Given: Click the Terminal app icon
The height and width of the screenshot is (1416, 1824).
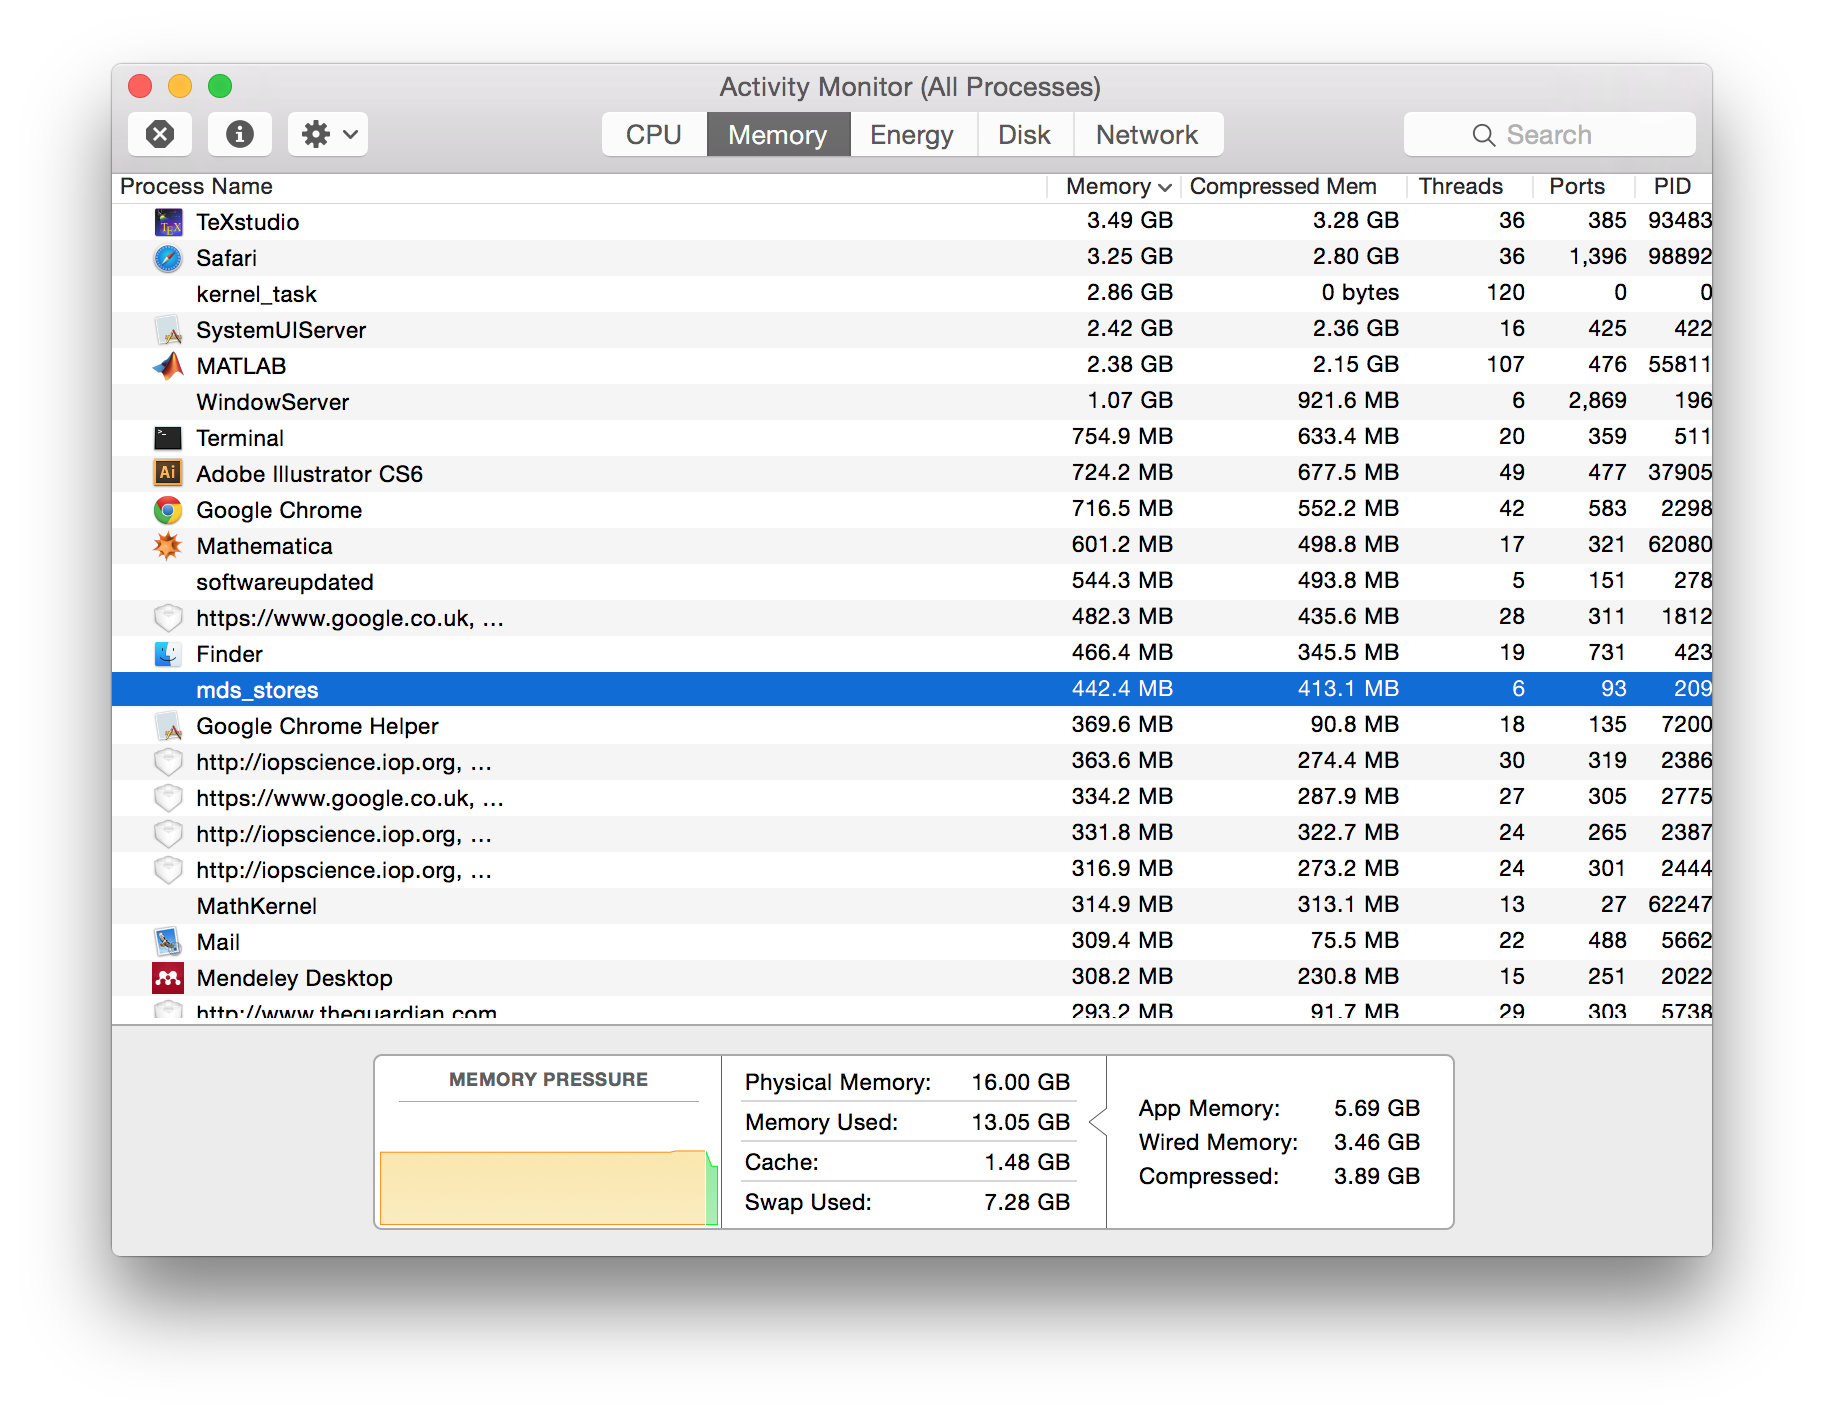Looking at the screenshot, I should [x=168, y=438].
